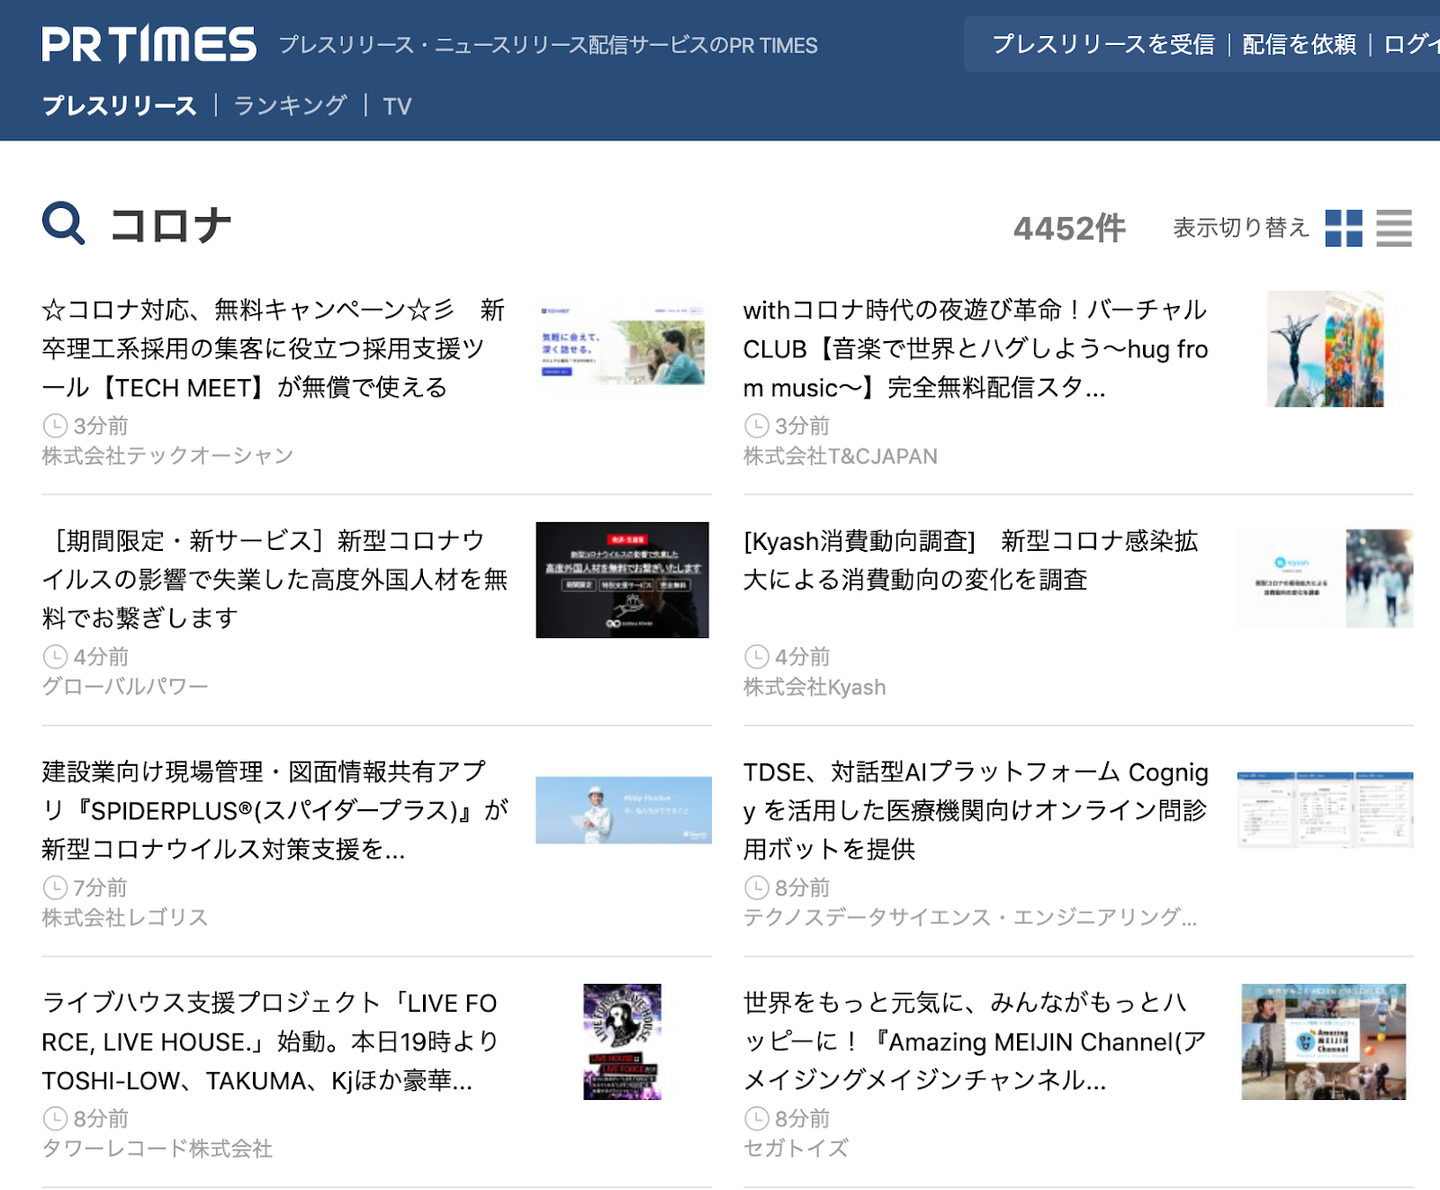Click プレスリリースを受信 link
1440x1190 pixels.
tap(1103, 44)
